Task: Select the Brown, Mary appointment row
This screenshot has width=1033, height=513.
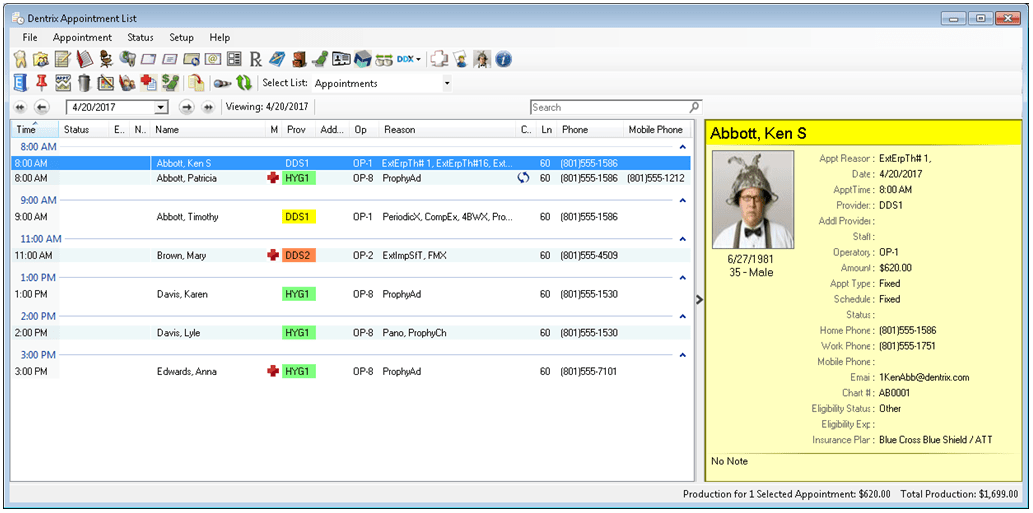Action: tap(350, 256)
